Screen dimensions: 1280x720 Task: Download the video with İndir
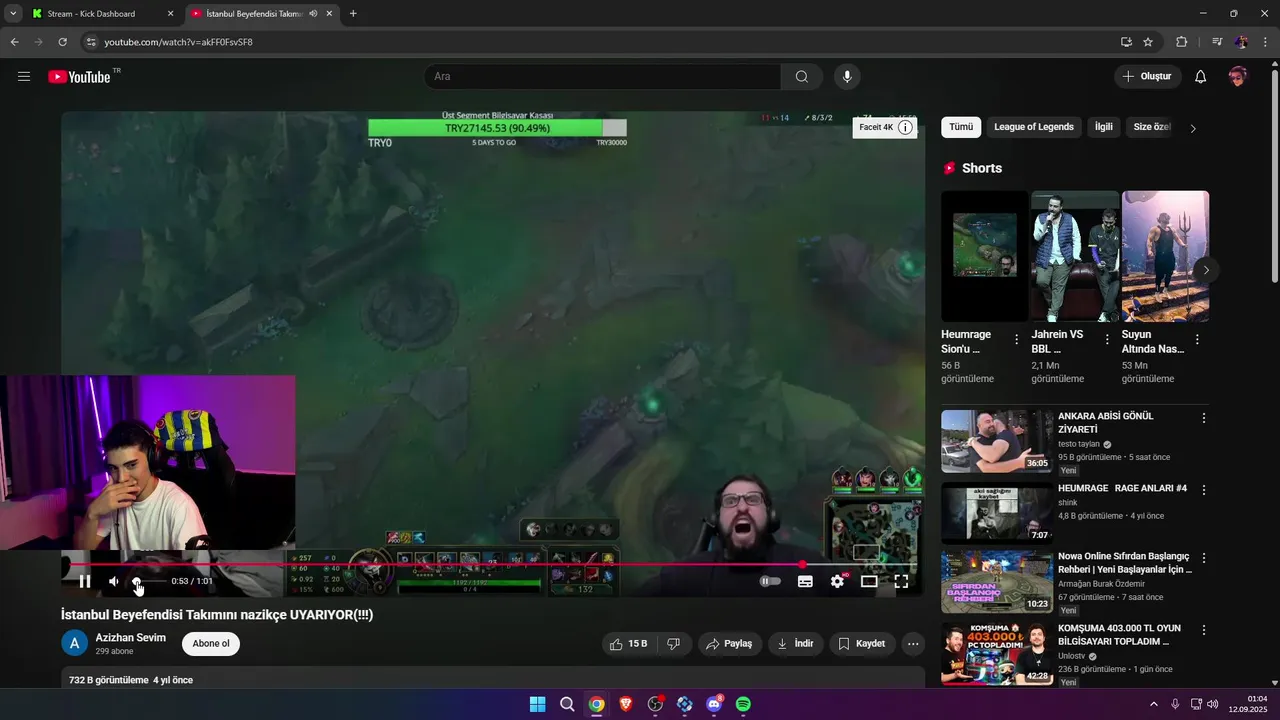[795, 644]
